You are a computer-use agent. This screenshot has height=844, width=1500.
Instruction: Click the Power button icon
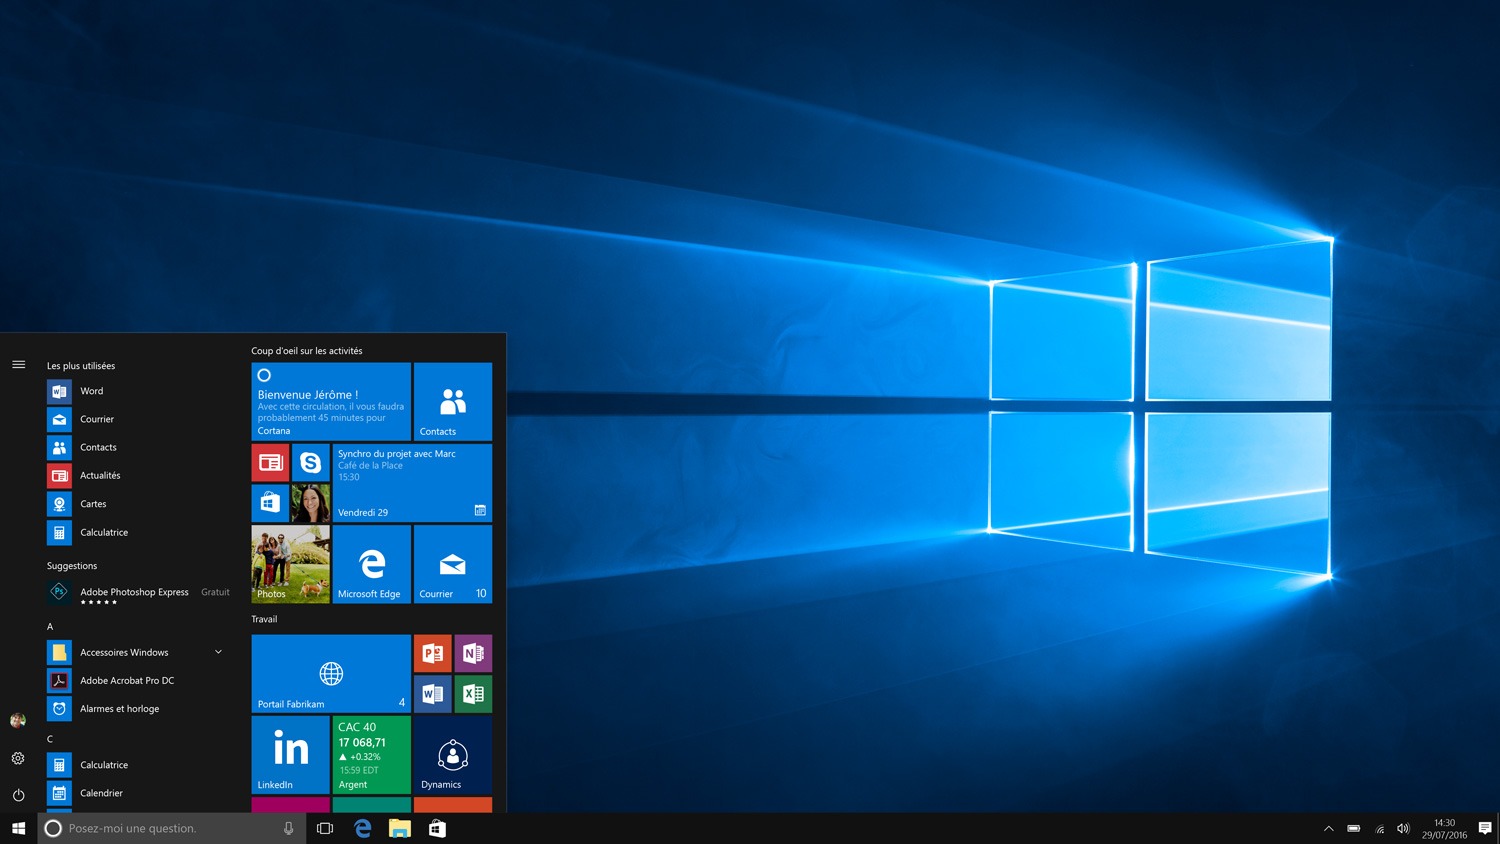tap(18, 795)
